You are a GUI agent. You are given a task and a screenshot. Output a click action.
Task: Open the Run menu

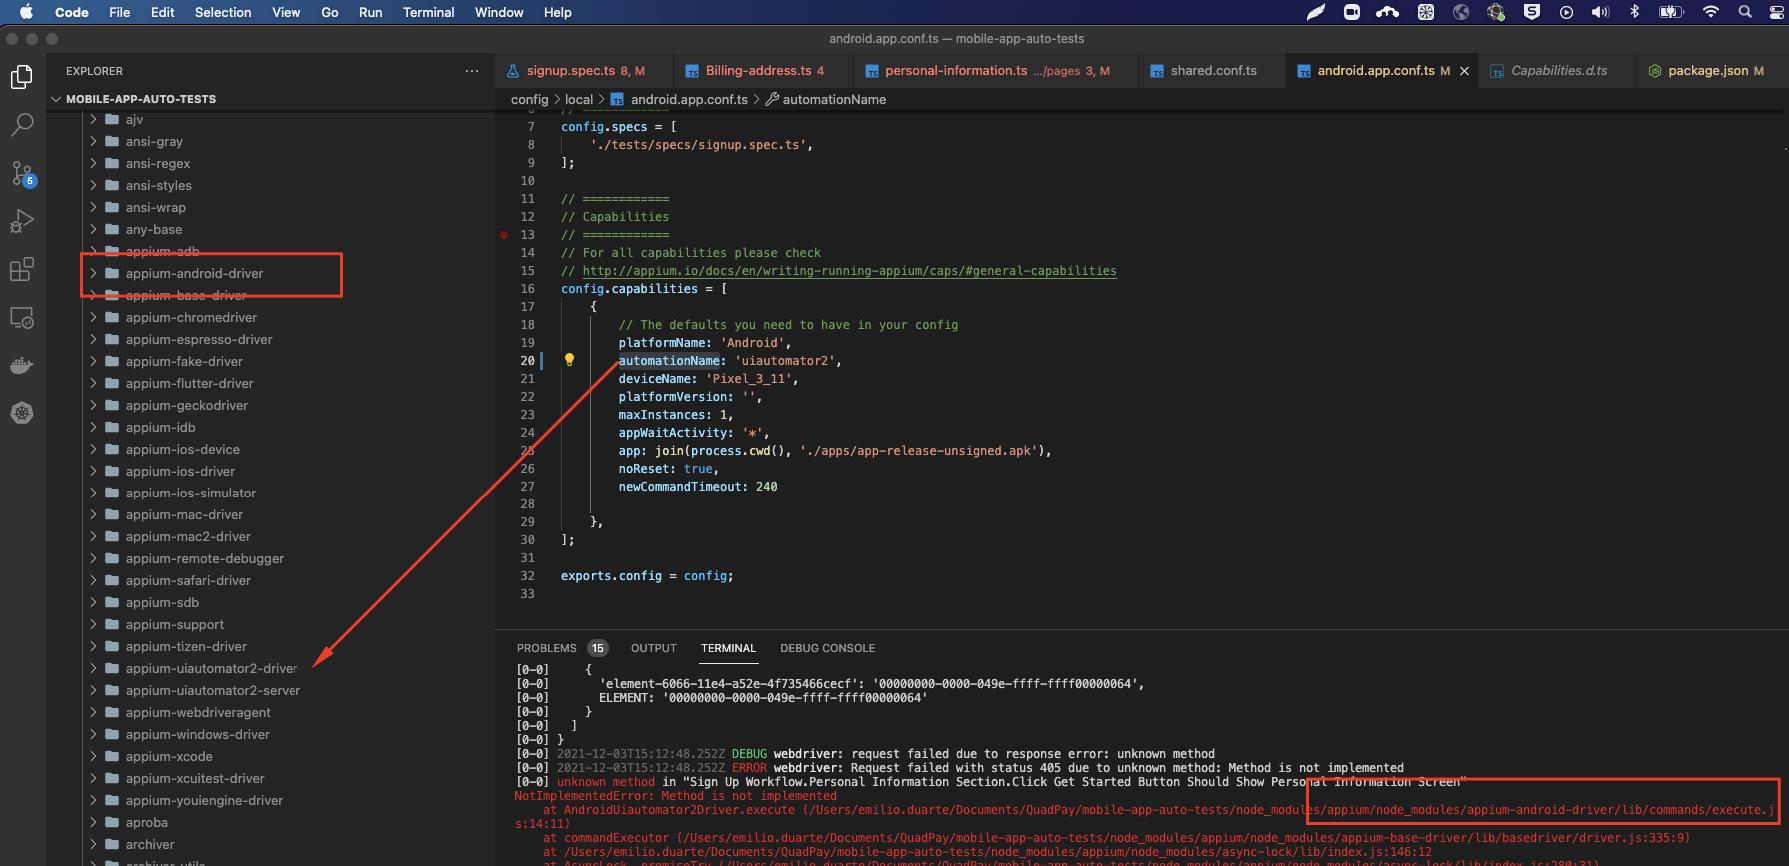370,12
